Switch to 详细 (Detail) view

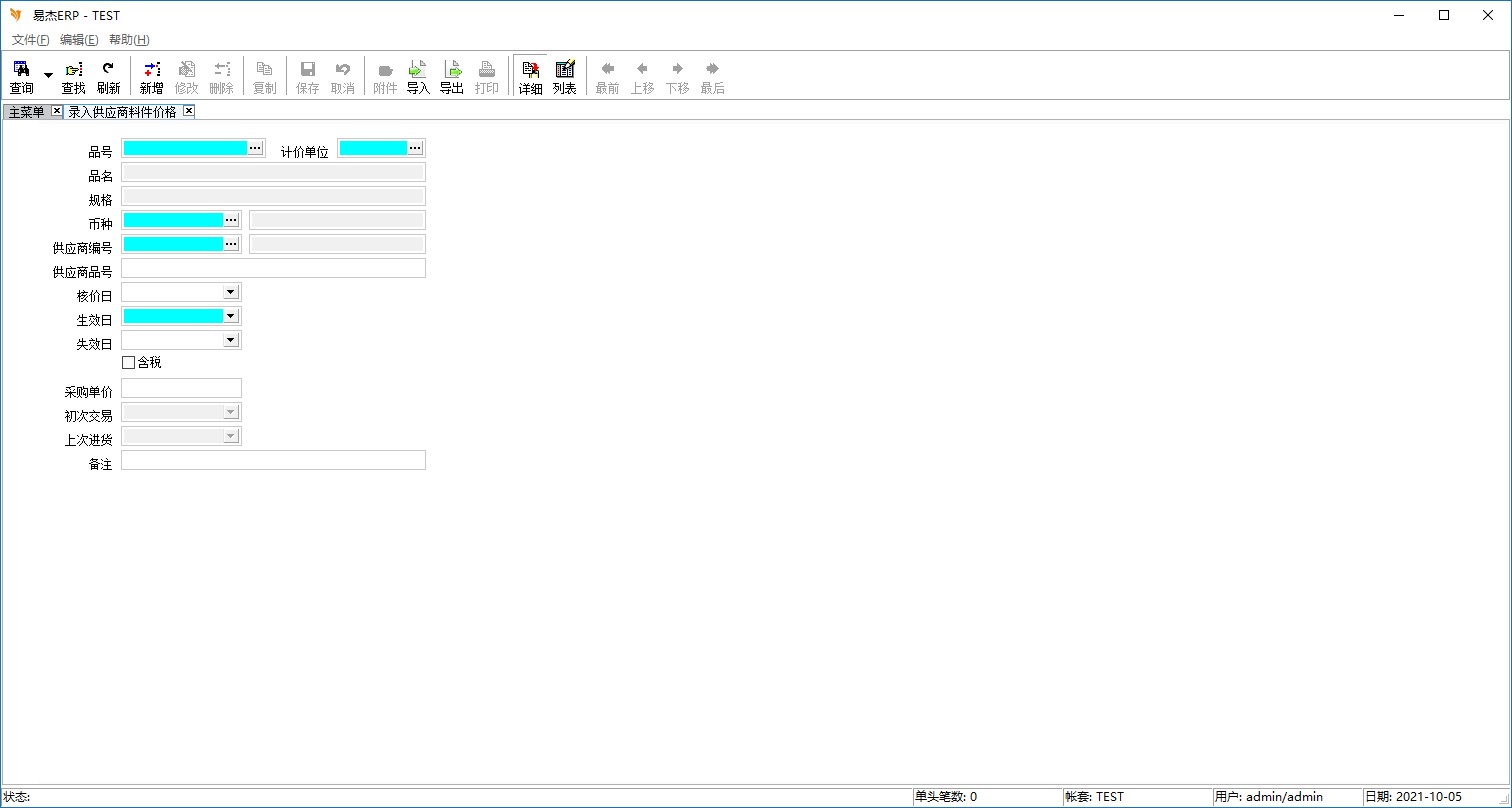[x=530, y=77]
